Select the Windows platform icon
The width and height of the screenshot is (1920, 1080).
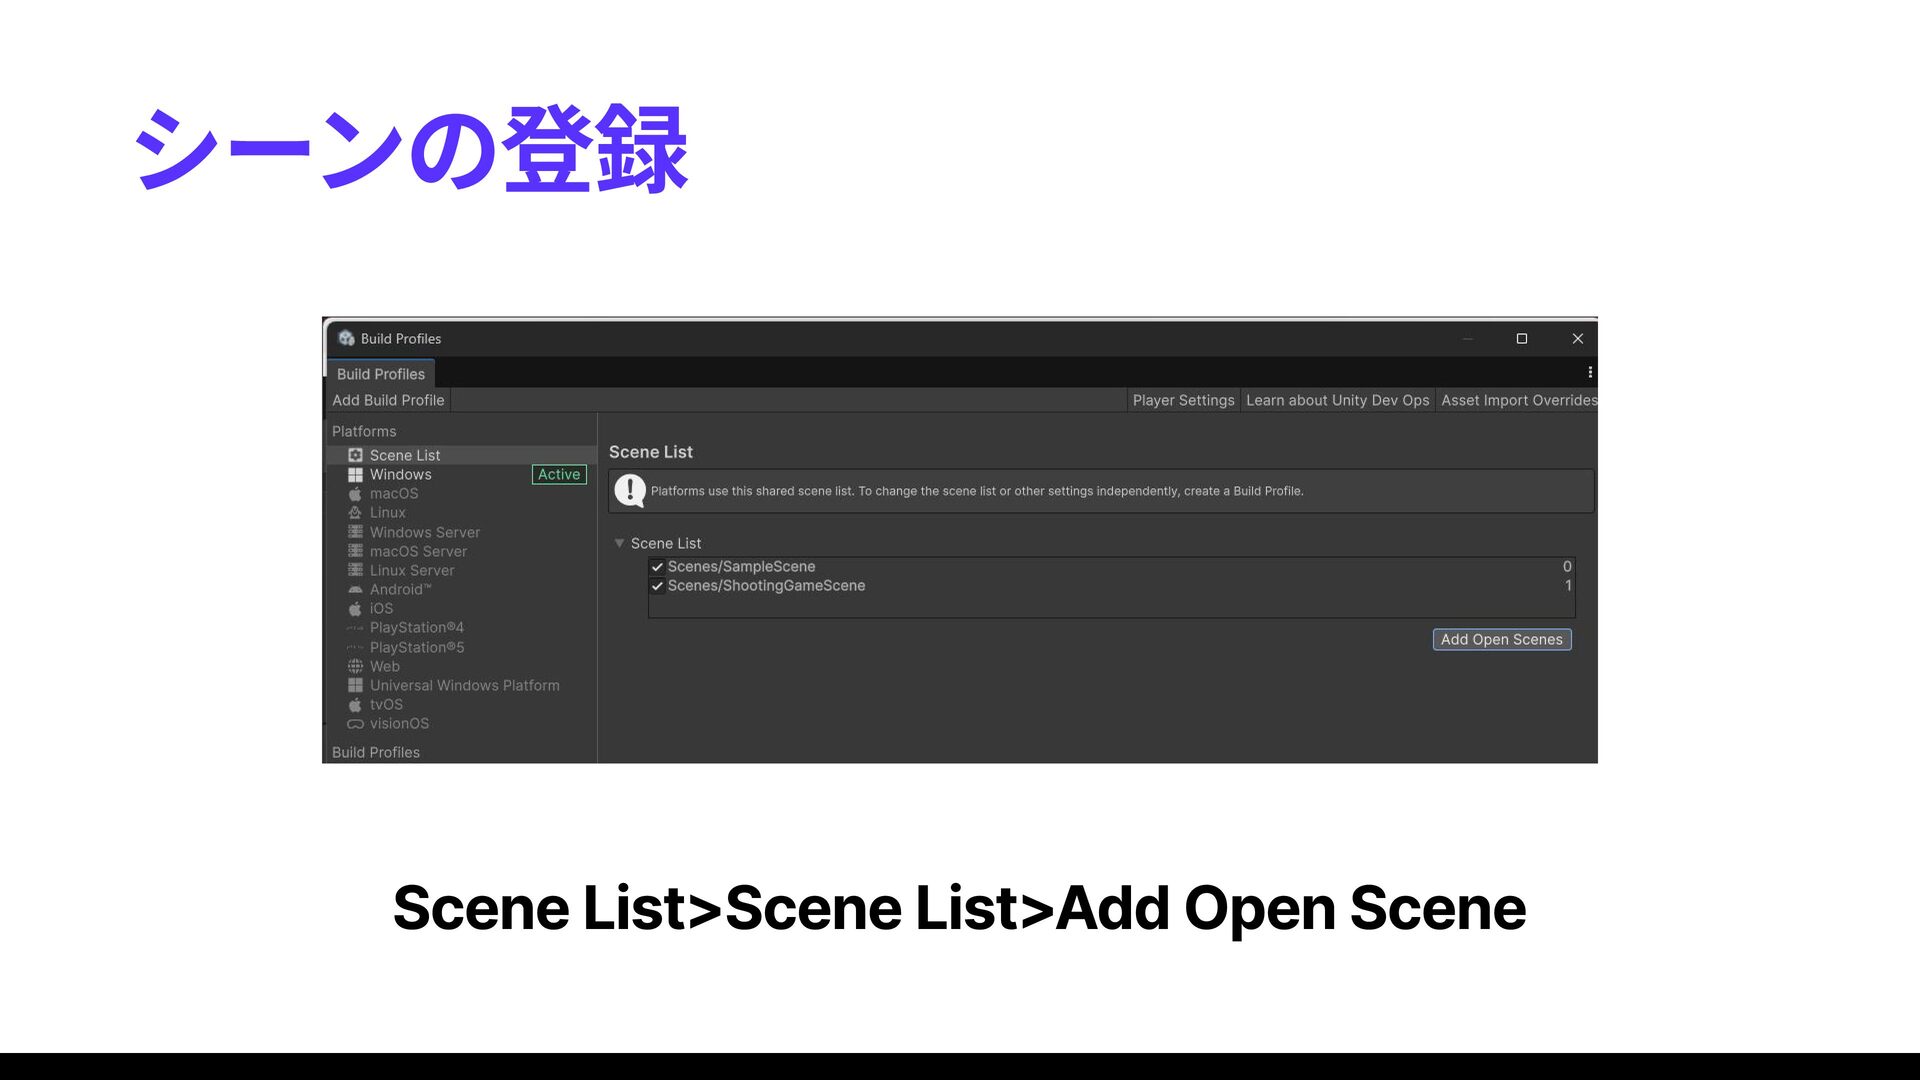[355, 475]
